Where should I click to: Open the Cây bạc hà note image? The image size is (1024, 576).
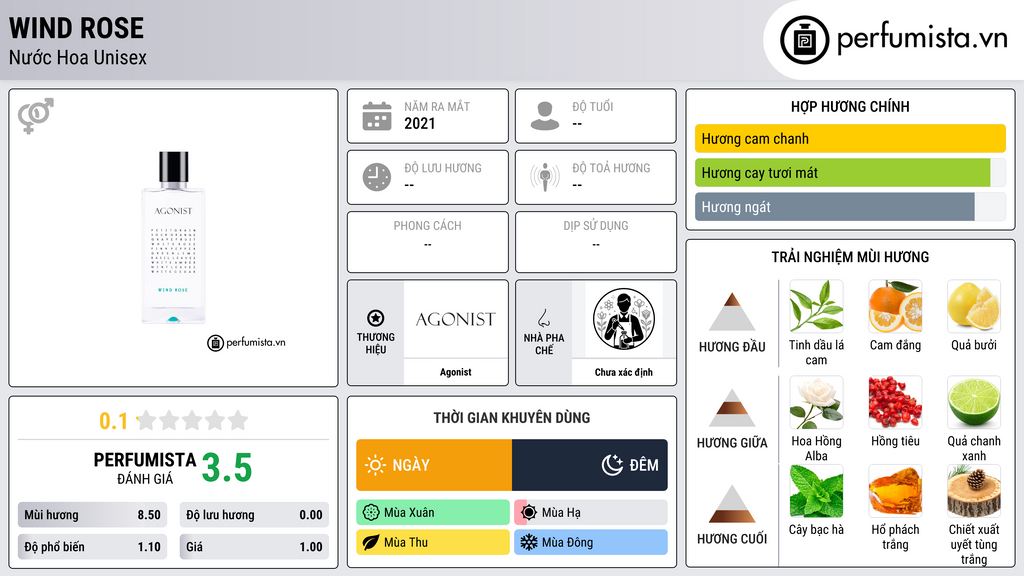[x=816, y=491]
